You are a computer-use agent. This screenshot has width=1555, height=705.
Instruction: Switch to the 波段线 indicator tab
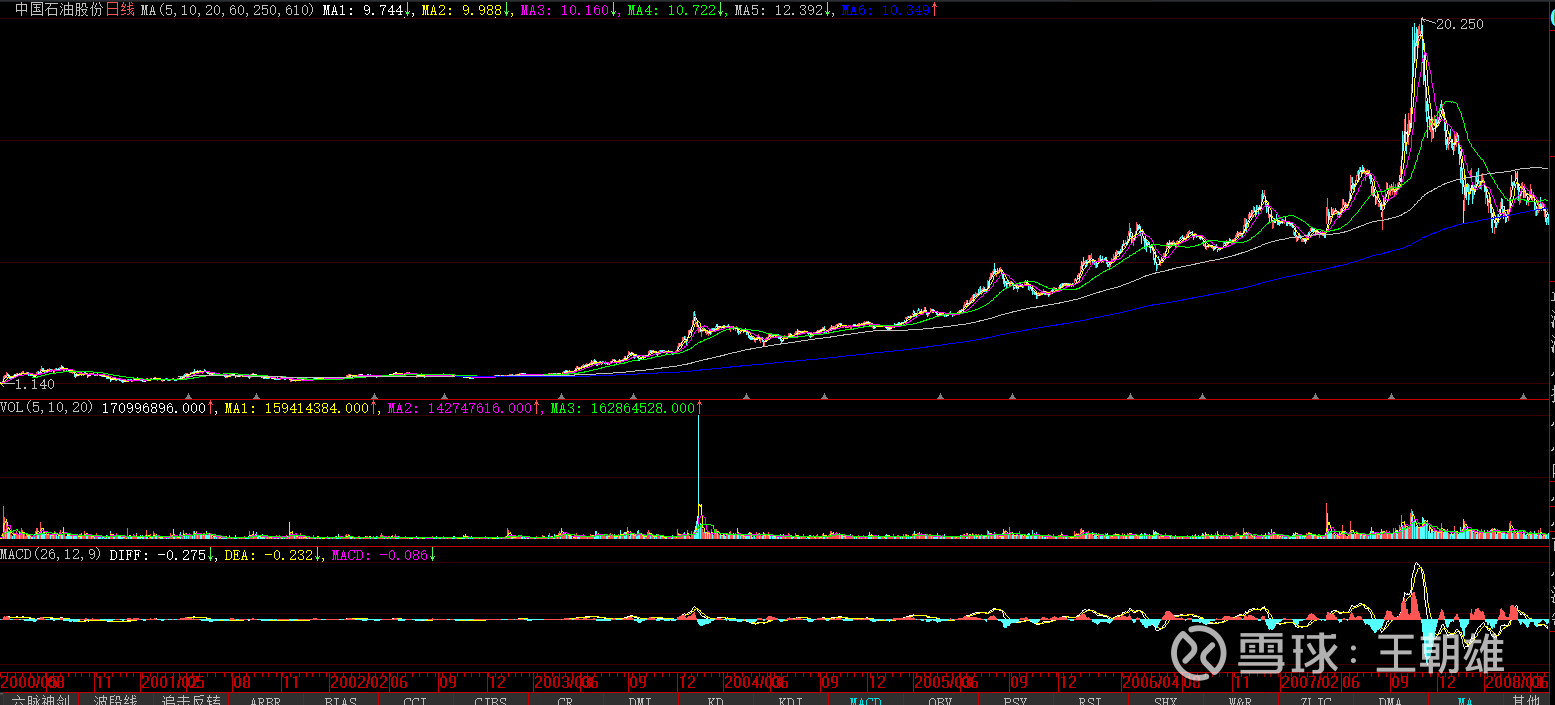point(116,701)
